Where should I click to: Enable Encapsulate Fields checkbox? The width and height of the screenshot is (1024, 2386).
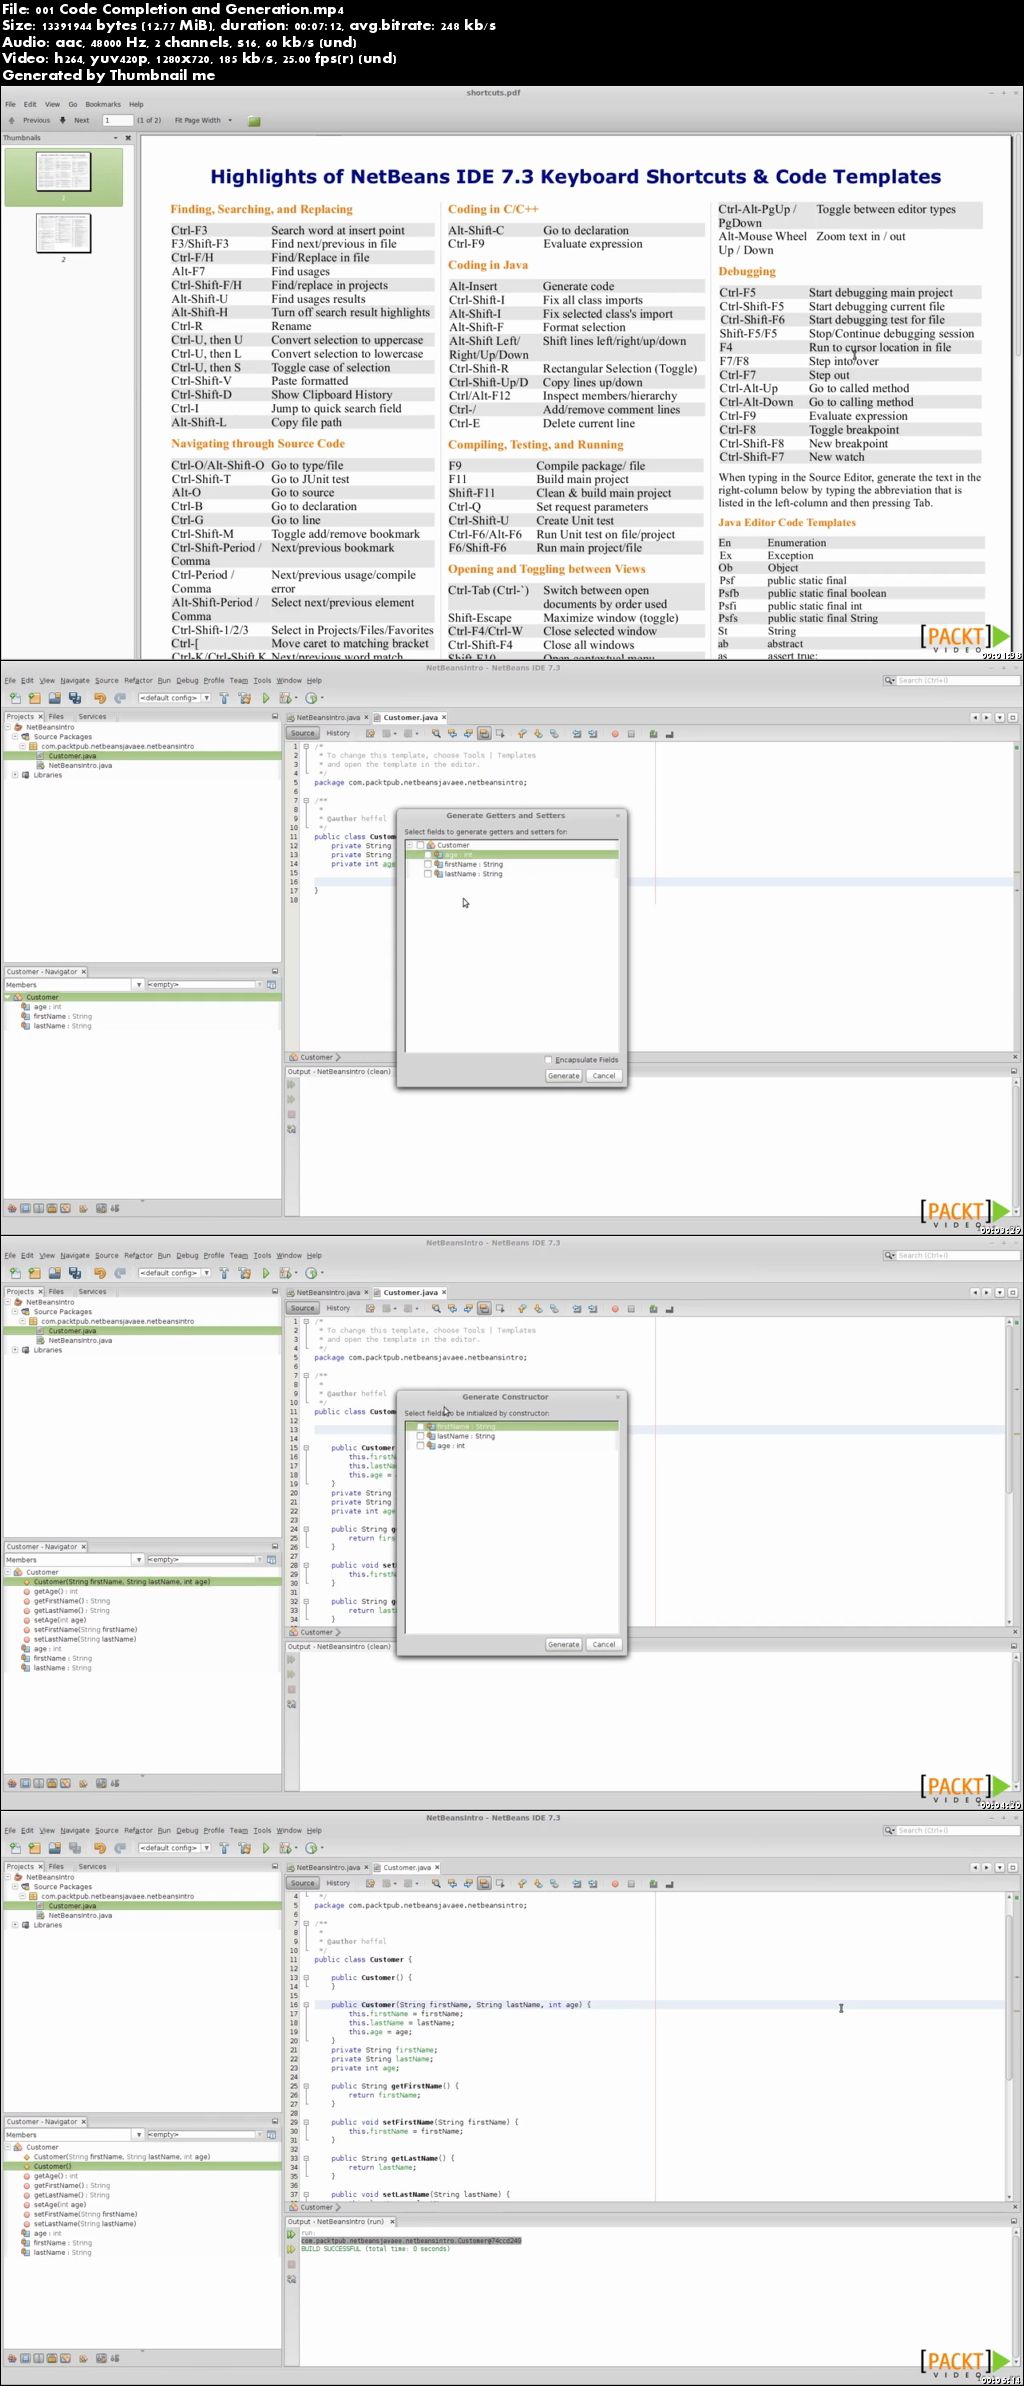click(x=549, y=1059)
